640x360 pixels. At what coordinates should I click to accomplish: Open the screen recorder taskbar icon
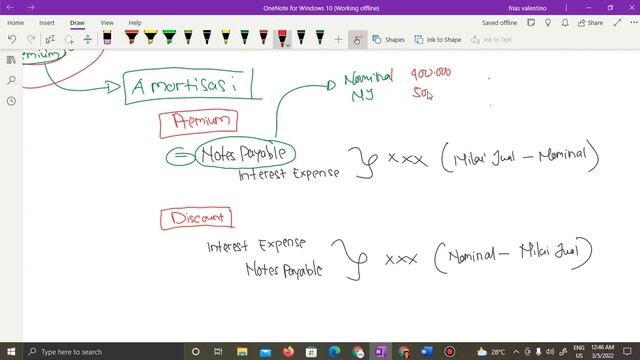coord(450,351)
